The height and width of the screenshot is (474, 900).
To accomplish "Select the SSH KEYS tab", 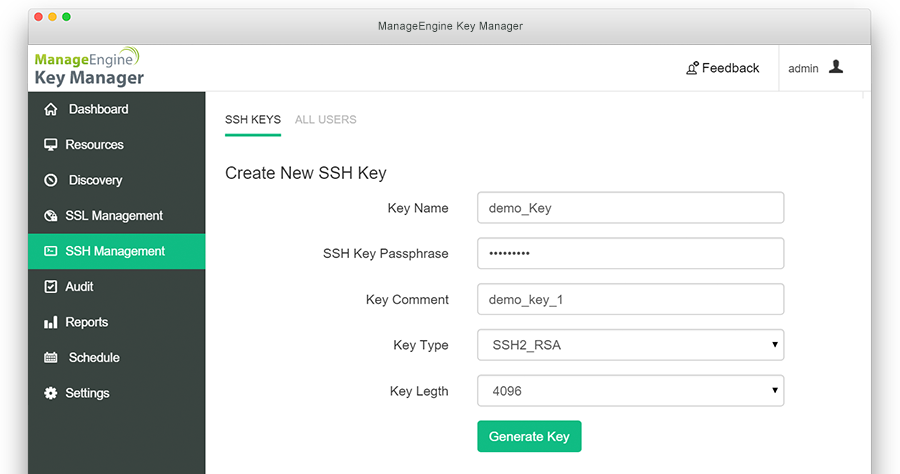I will pos(253,120).
